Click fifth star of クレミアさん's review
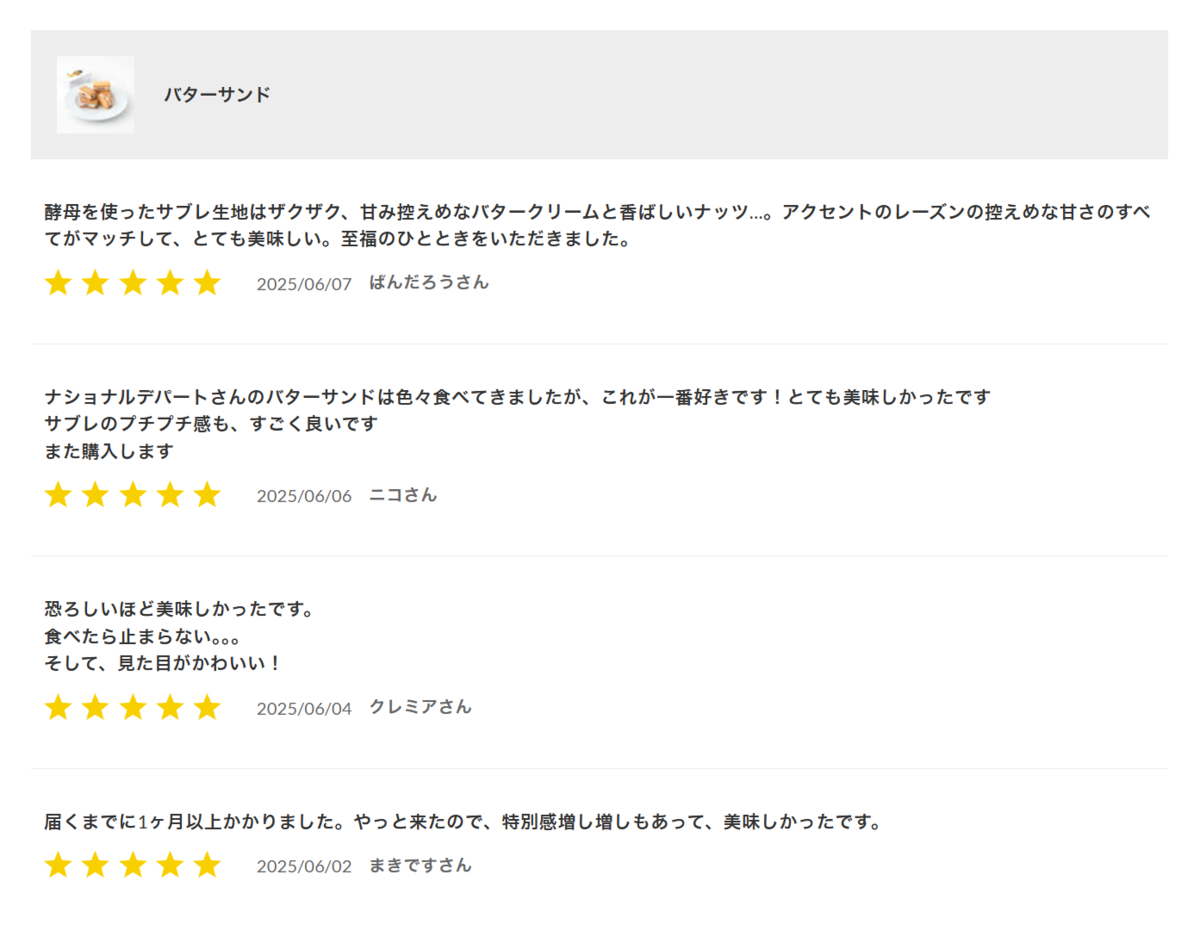Viewport: 1200px width, 943px height. pos(207,708)
